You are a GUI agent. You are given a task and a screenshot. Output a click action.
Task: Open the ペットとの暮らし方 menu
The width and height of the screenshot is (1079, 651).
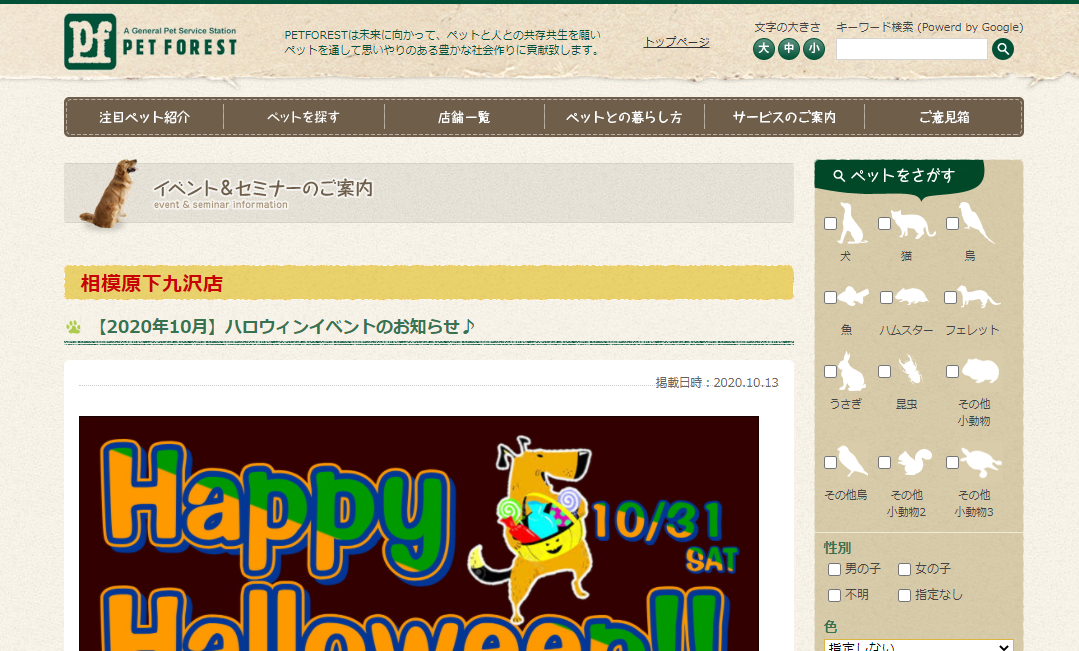(624, 117)
